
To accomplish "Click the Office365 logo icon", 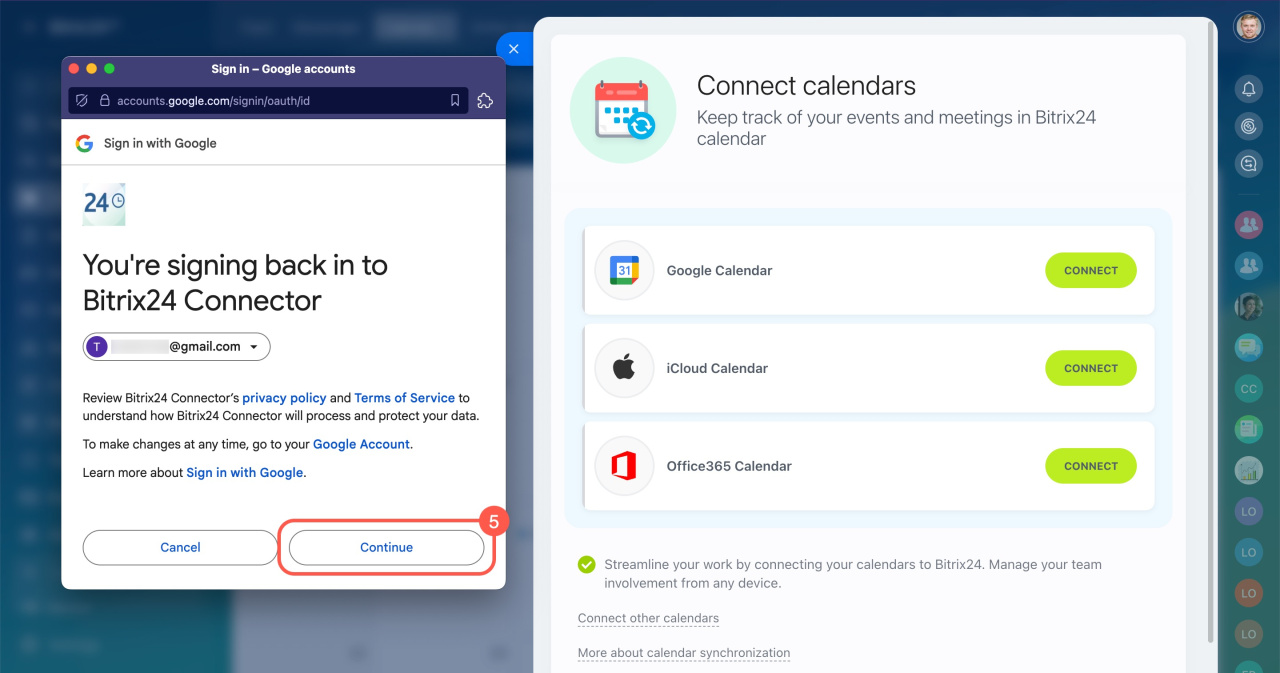I will click(x=624, y=466).
